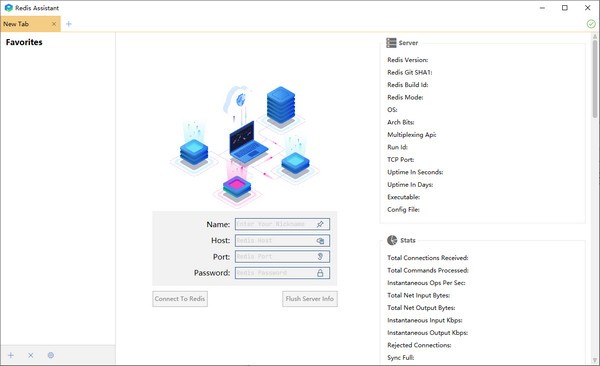Remove favorite with the X icon in sidebar
The width and height of the screenshot is (600, 366).
[31, 355]
